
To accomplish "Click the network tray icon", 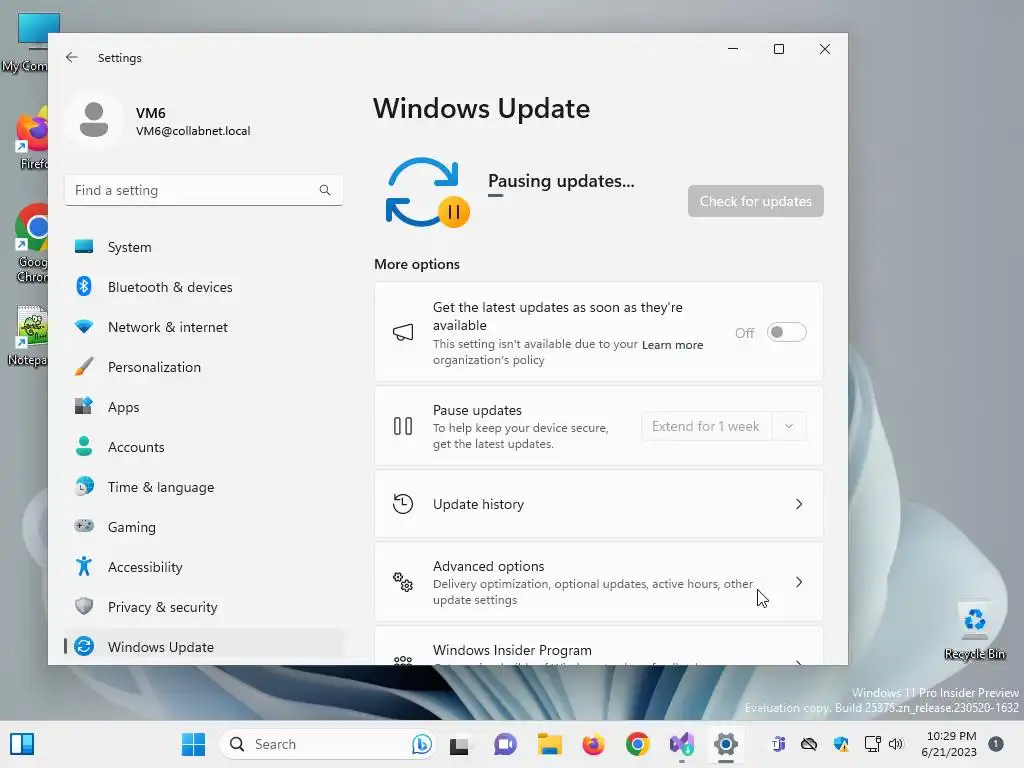I will click(872, 744).
